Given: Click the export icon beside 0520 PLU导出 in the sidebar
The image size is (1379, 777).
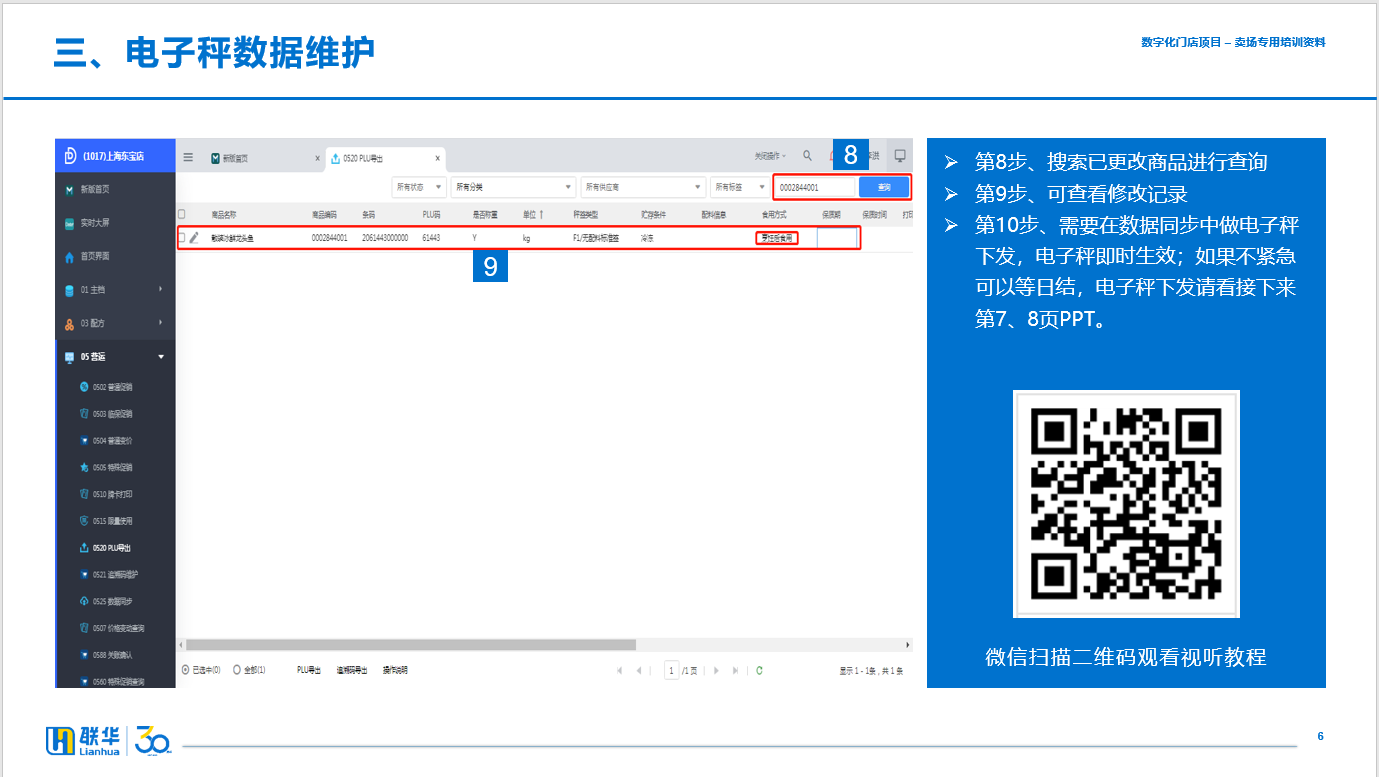Looking at the screenshot, I should (84, 548).
